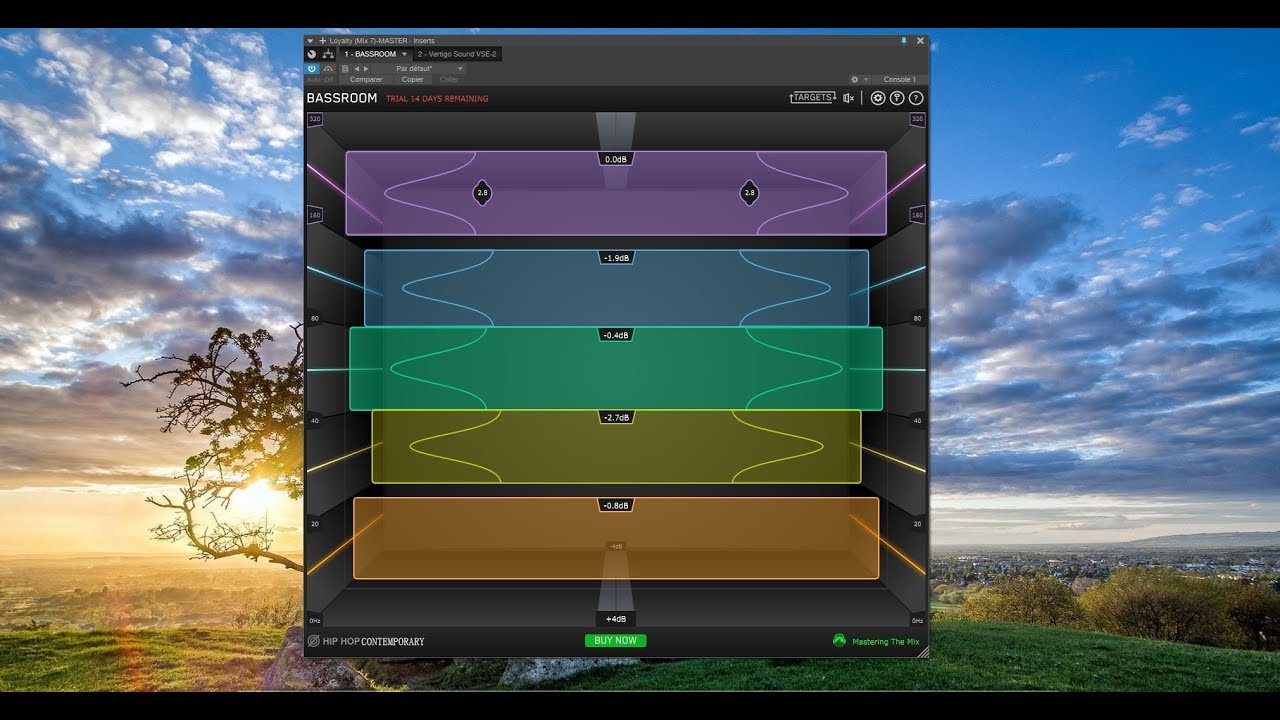Click the green Mastering The Mix logo icon

(x=840, y=641)
